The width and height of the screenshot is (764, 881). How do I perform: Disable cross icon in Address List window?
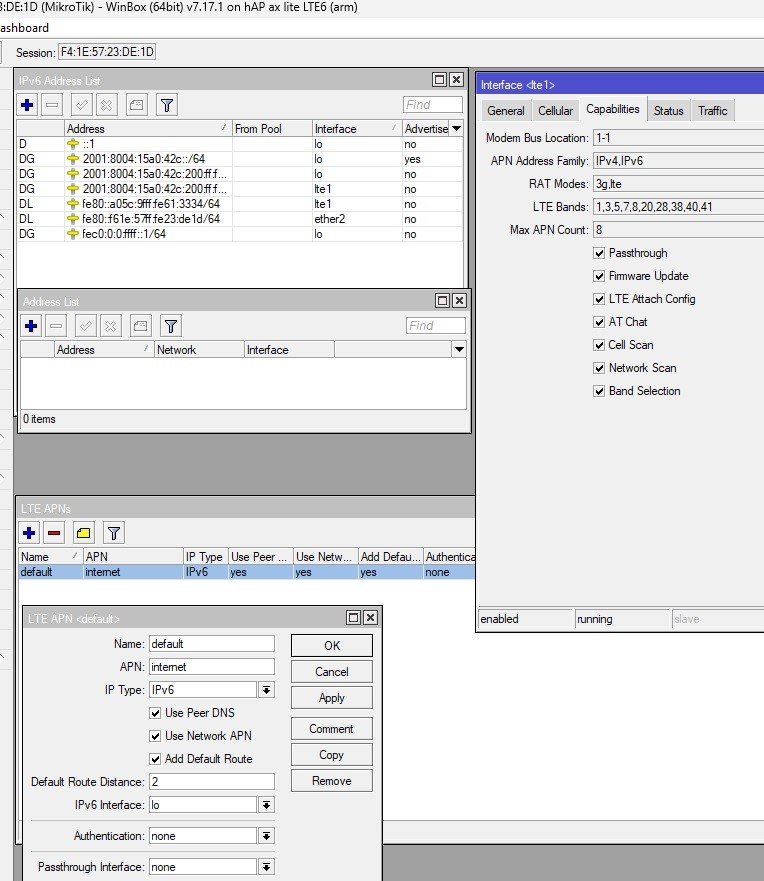tap(111, 326)
